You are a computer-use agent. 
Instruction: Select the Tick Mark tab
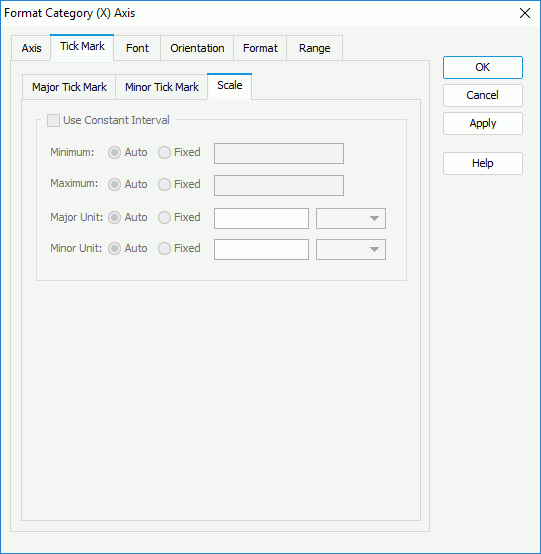(x=82, y=47)
